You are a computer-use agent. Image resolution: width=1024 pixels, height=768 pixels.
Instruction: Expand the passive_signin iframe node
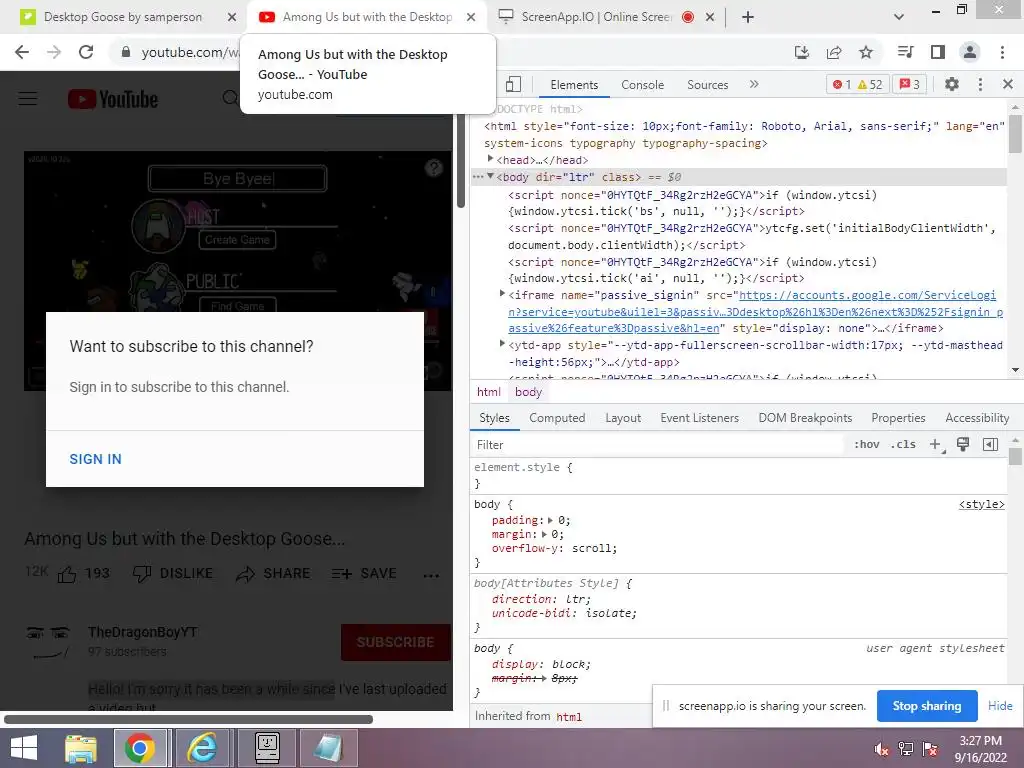[502, 295]
